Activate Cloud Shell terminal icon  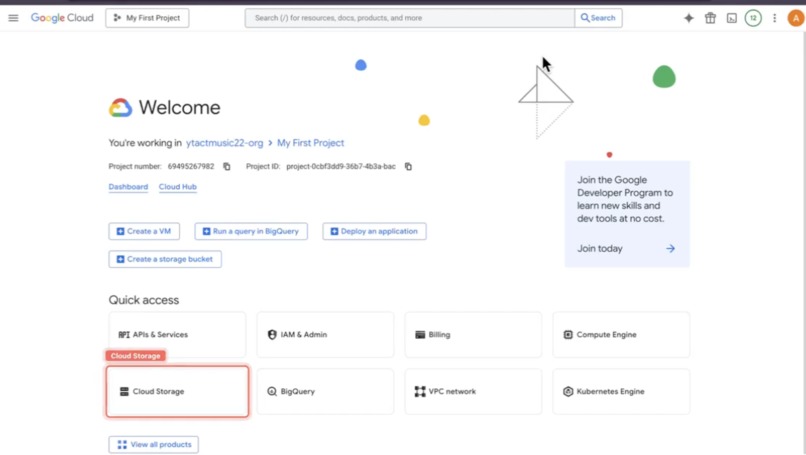pyautogui.click(x=731, y=19)
